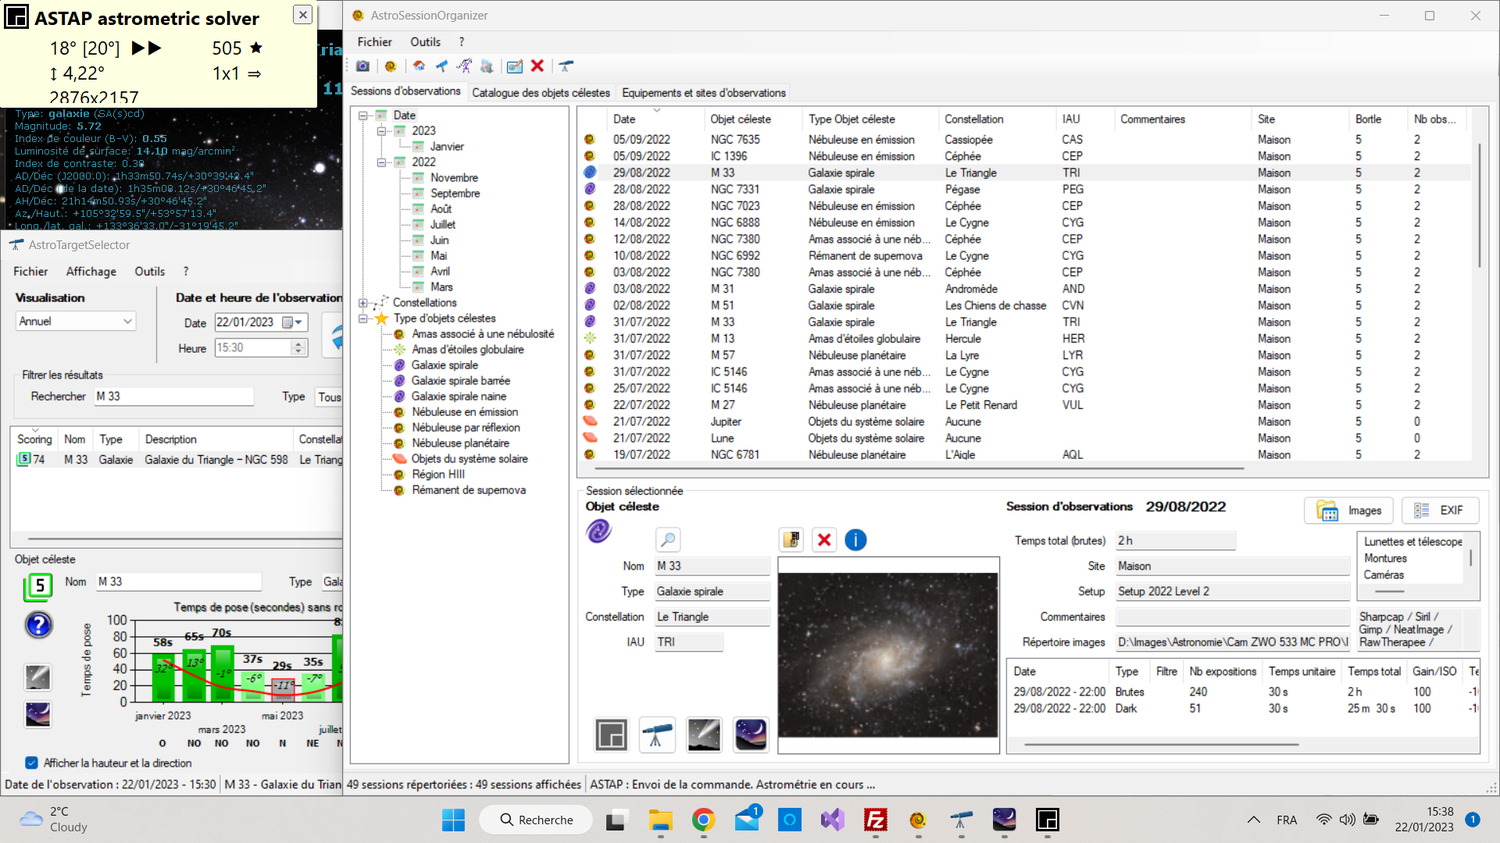Click the spiral galaxy icon in Objet céleste panel
Image resolution: width=1500 pixels, height=843 pixels.
coord(597,532)
